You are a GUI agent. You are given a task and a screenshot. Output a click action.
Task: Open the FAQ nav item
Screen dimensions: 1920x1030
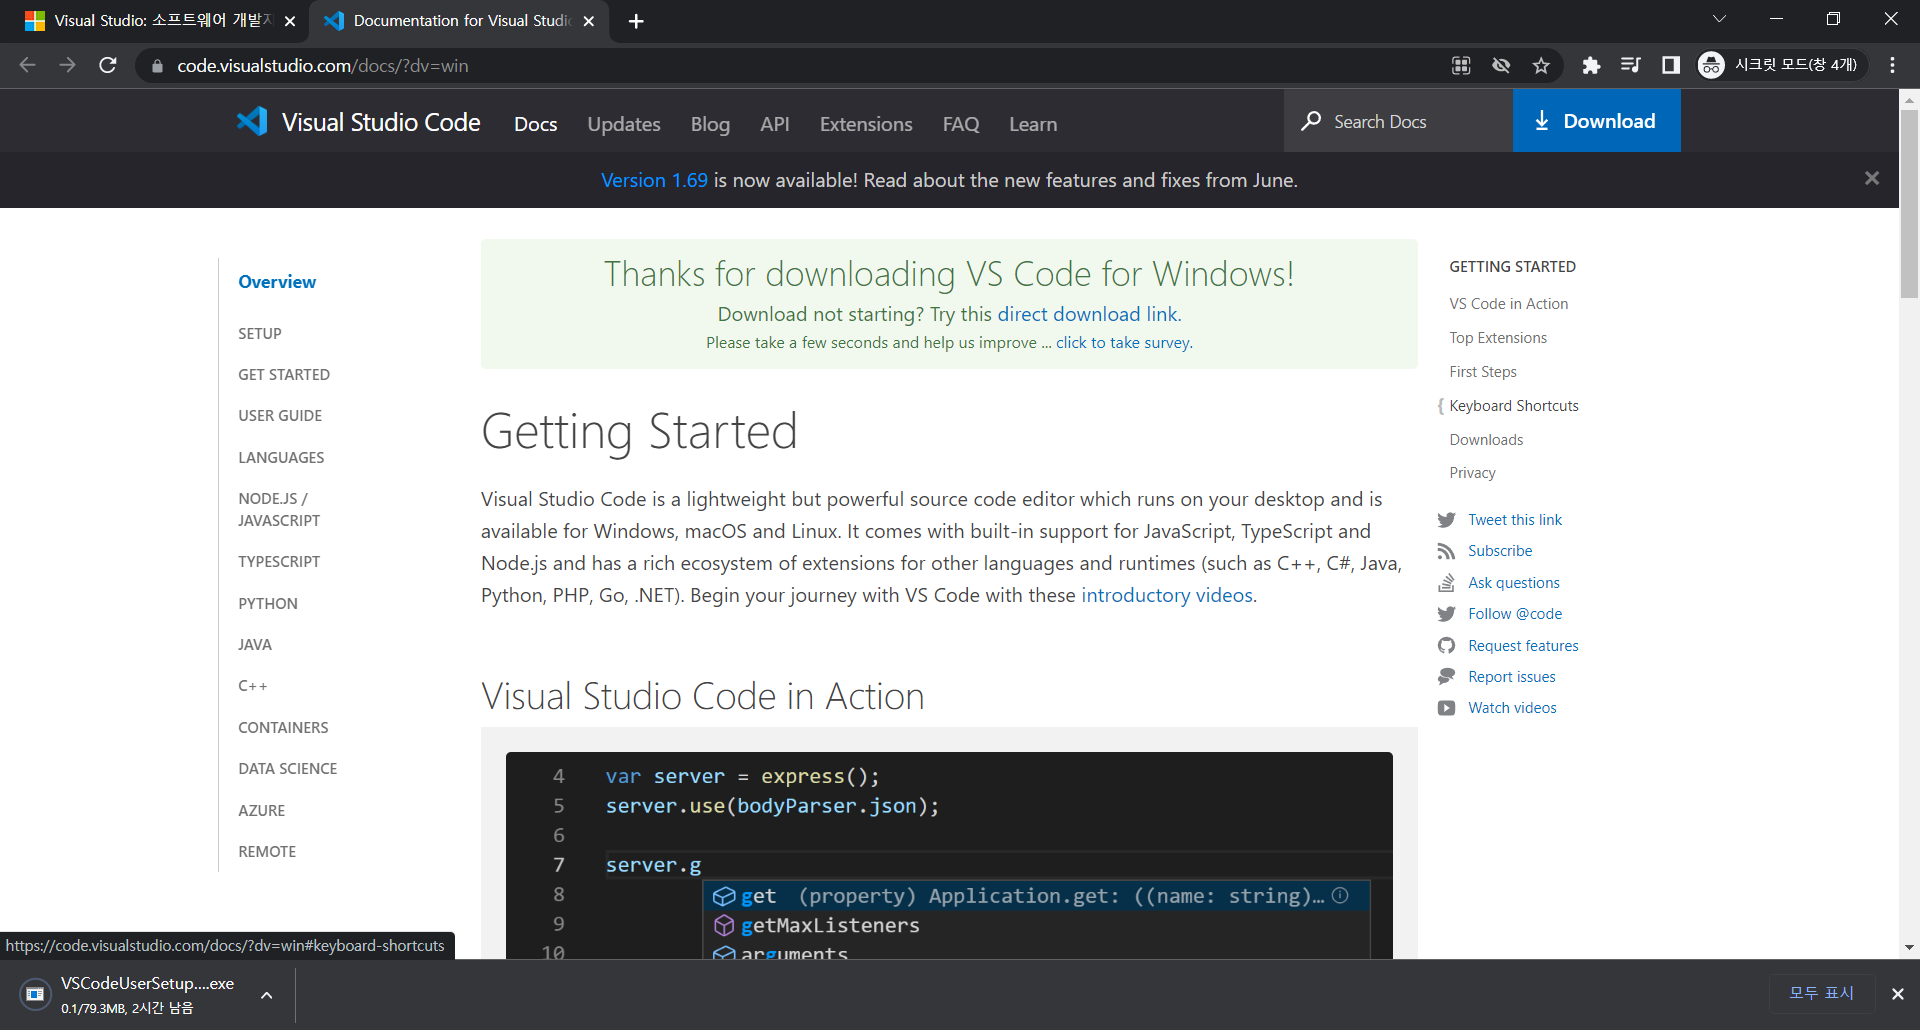point(961,124)
